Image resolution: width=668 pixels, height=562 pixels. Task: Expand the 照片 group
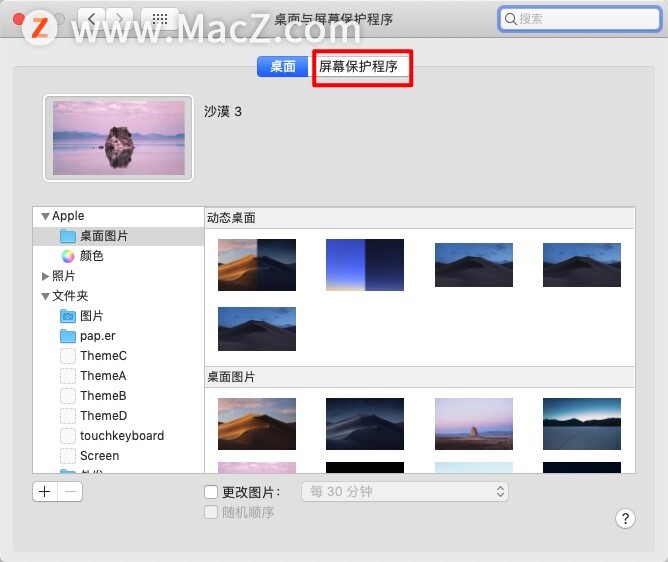coord(45,277)
